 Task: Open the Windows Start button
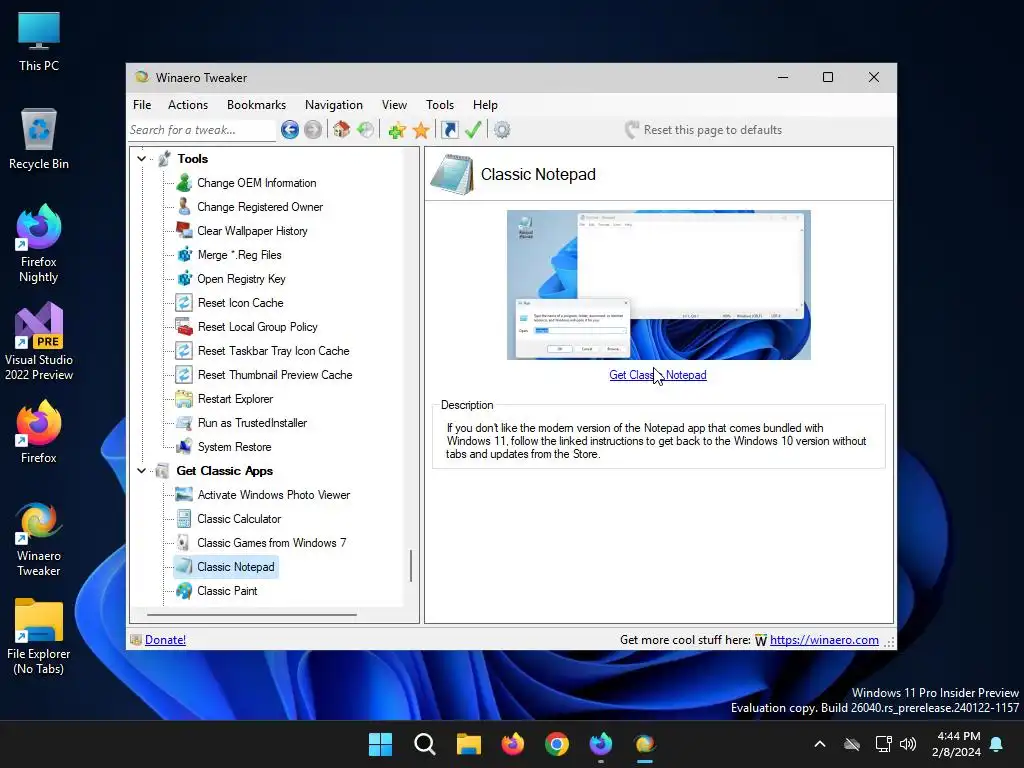pyautogui.click(x=380, y=744)
